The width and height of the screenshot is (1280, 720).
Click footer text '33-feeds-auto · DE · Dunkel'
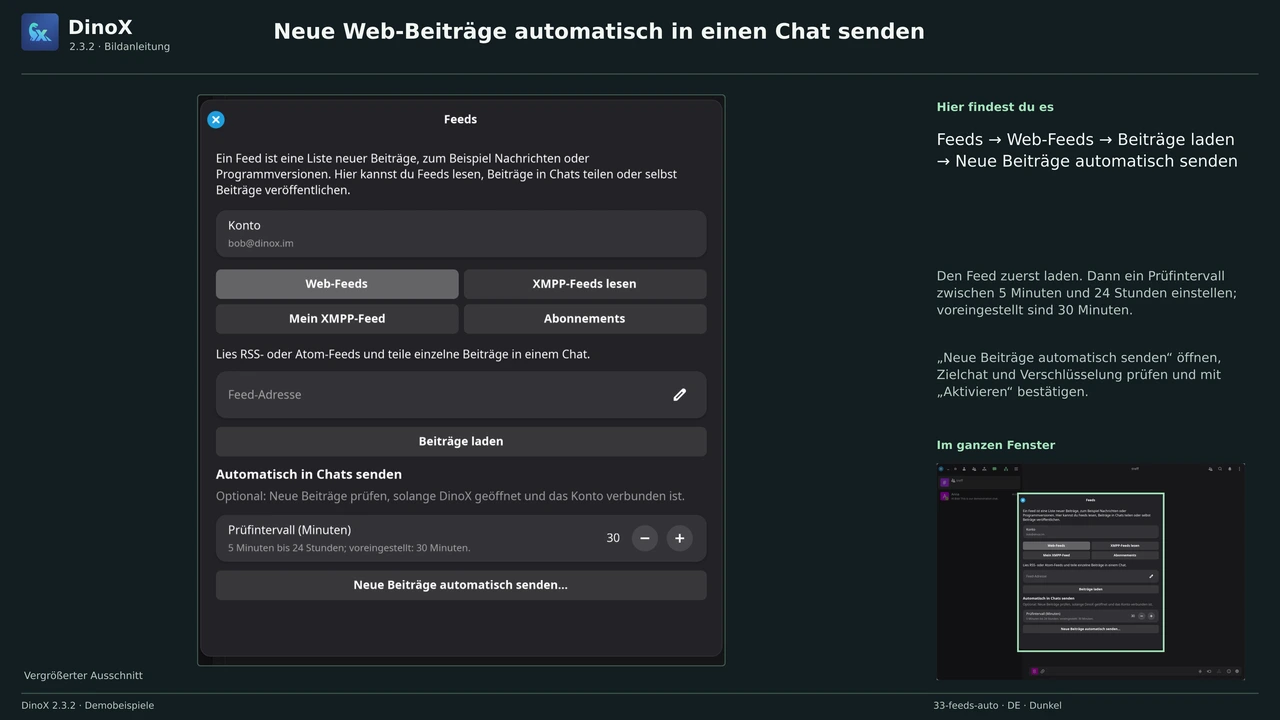pyautogui.click(x=997, y=705)
